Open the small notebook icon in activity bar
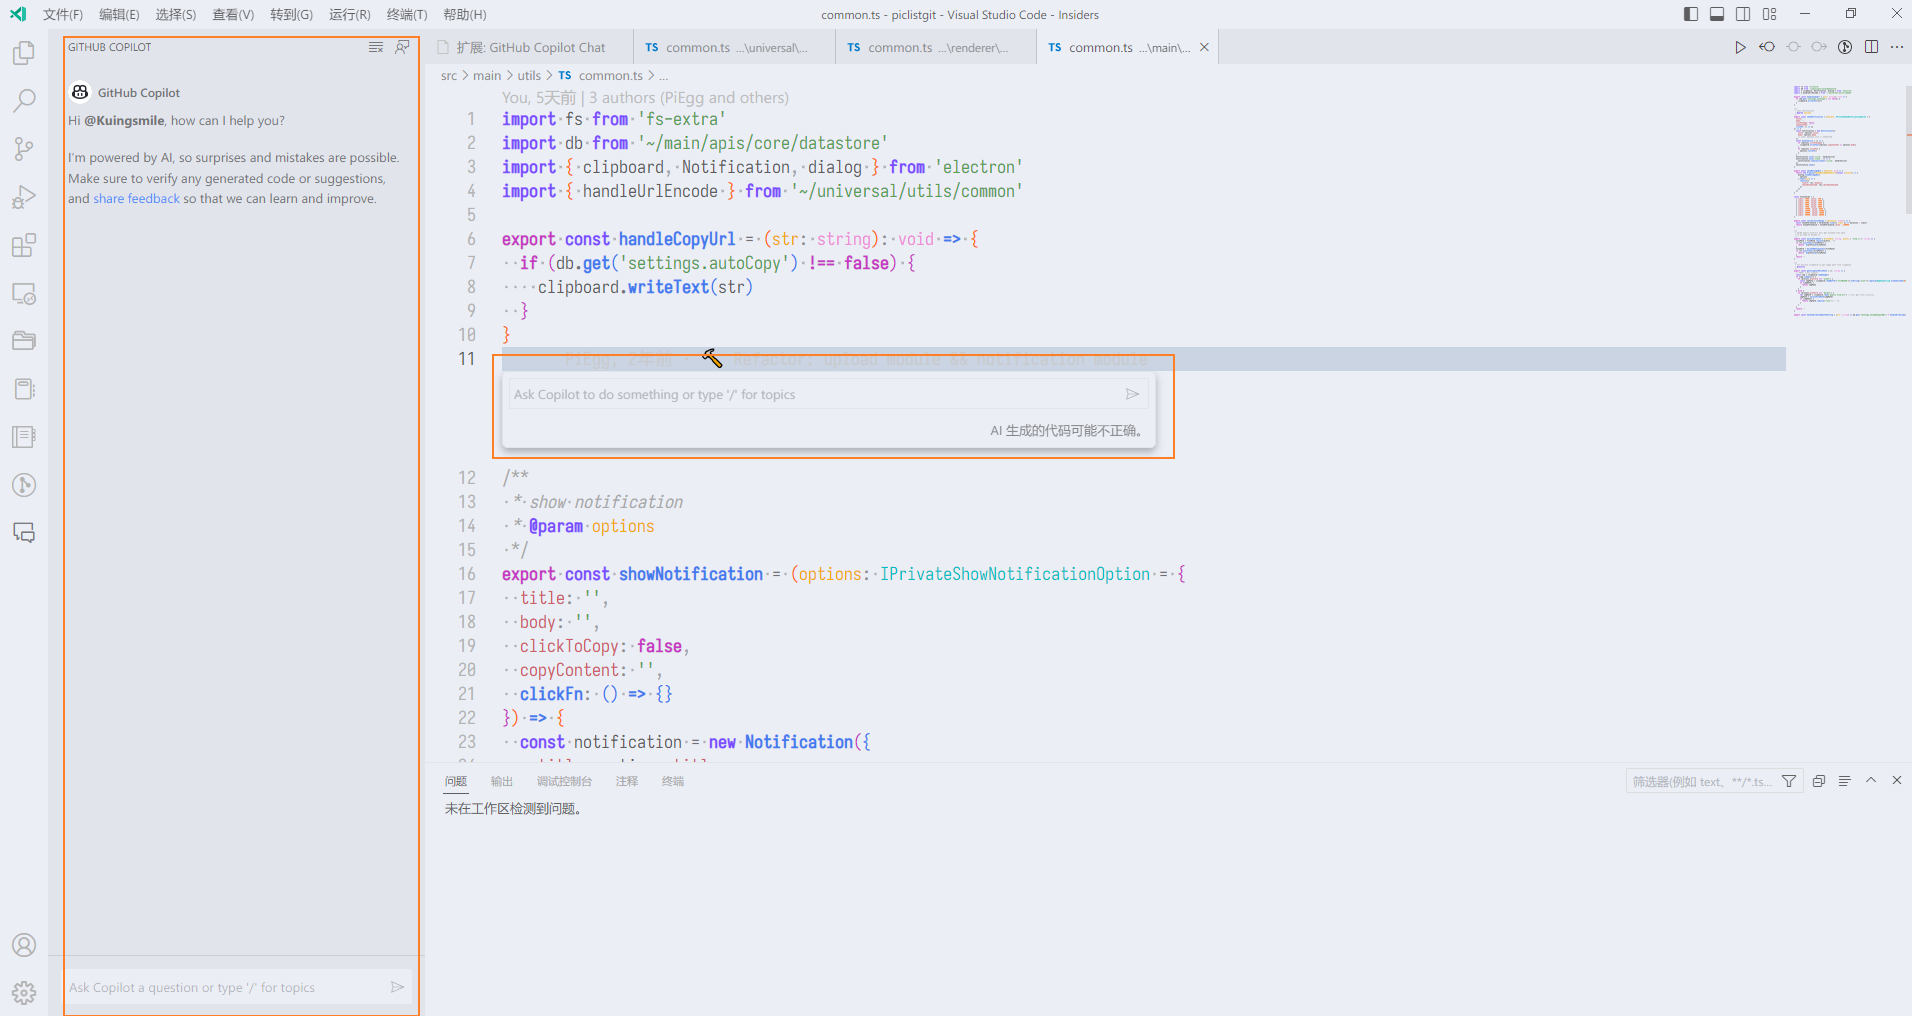1912x1016 pixels. (24, 389)
